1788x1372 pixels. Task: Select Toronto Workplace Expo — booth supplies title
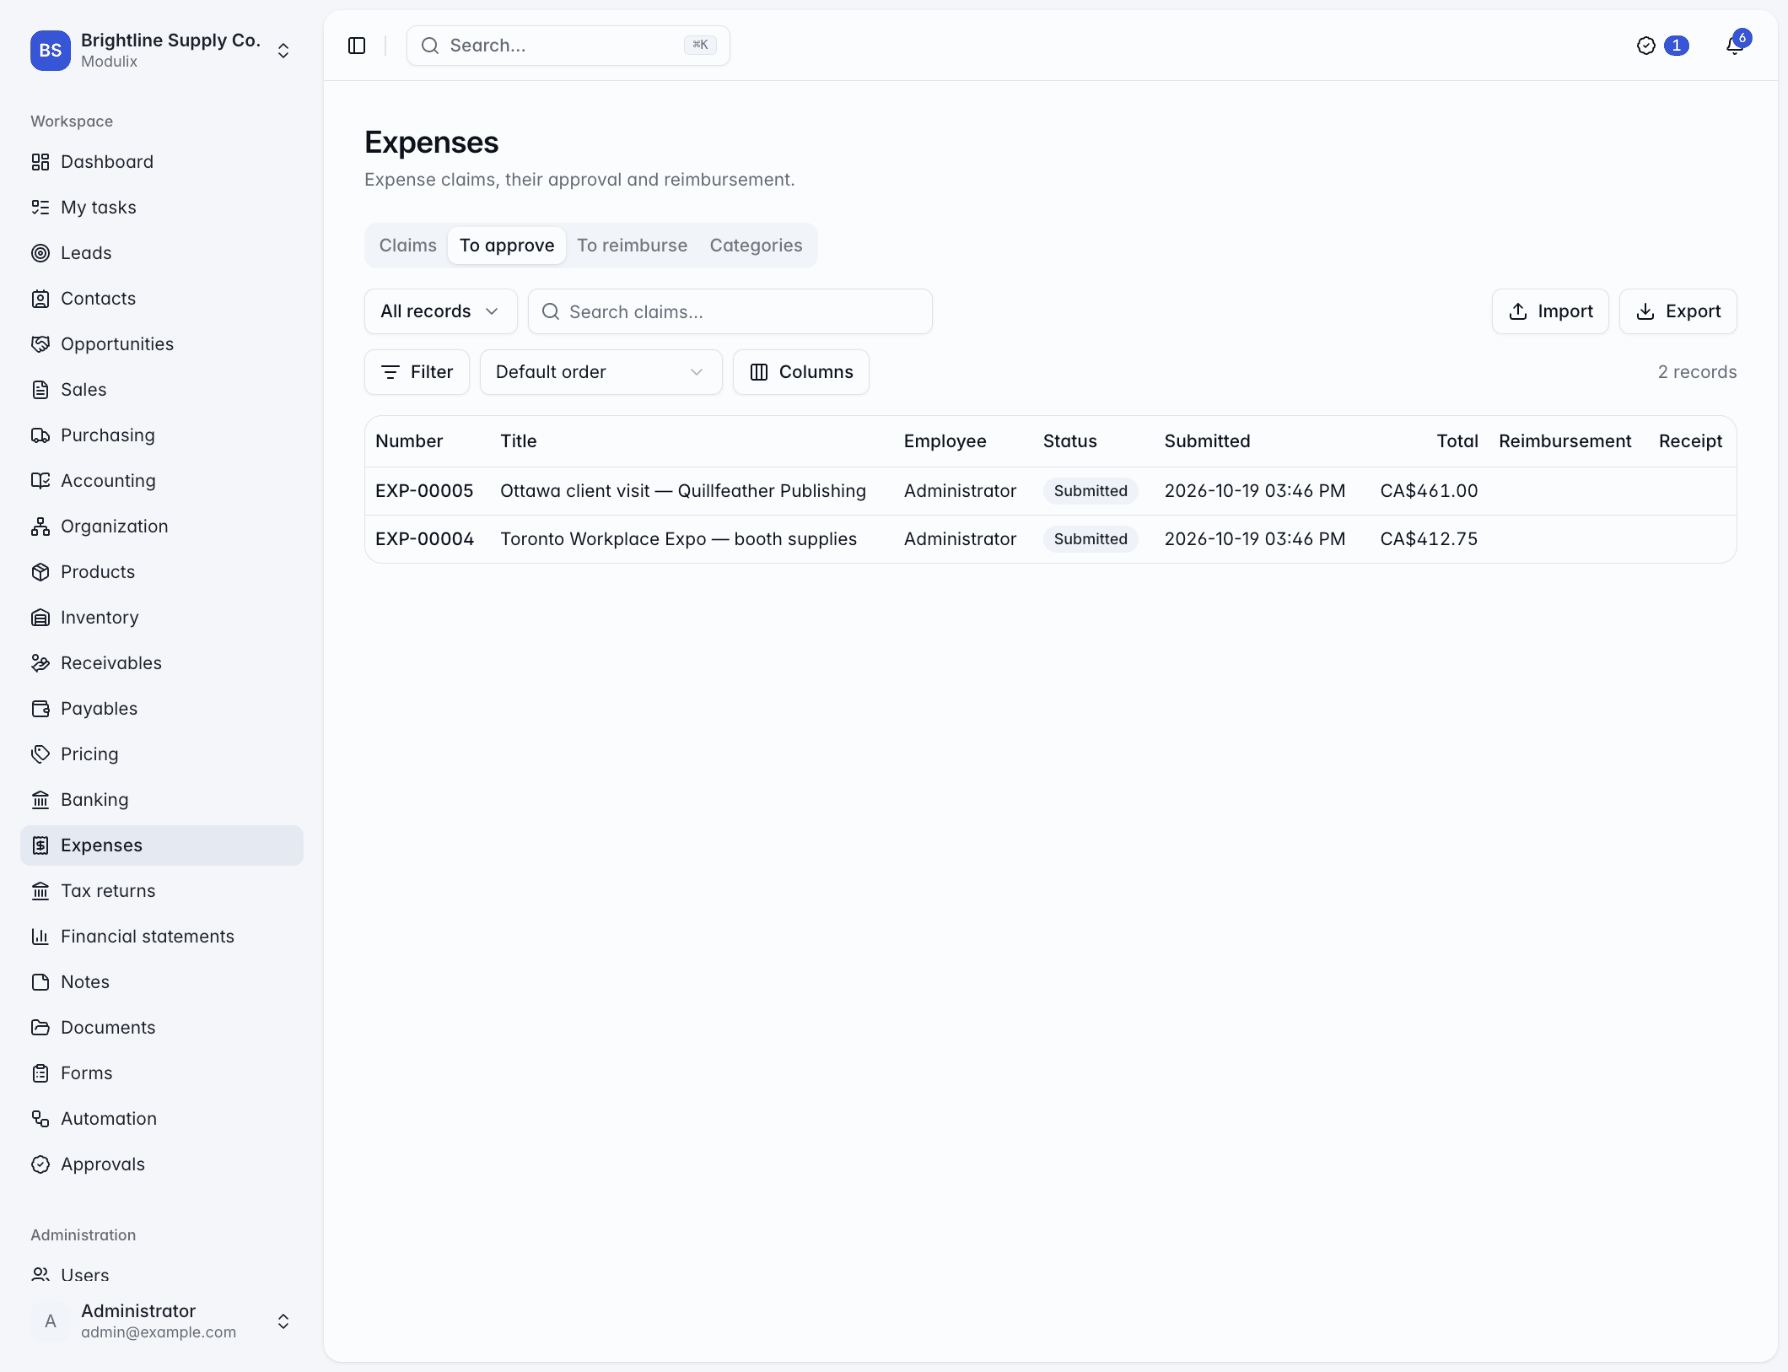[x=678, y=539]
